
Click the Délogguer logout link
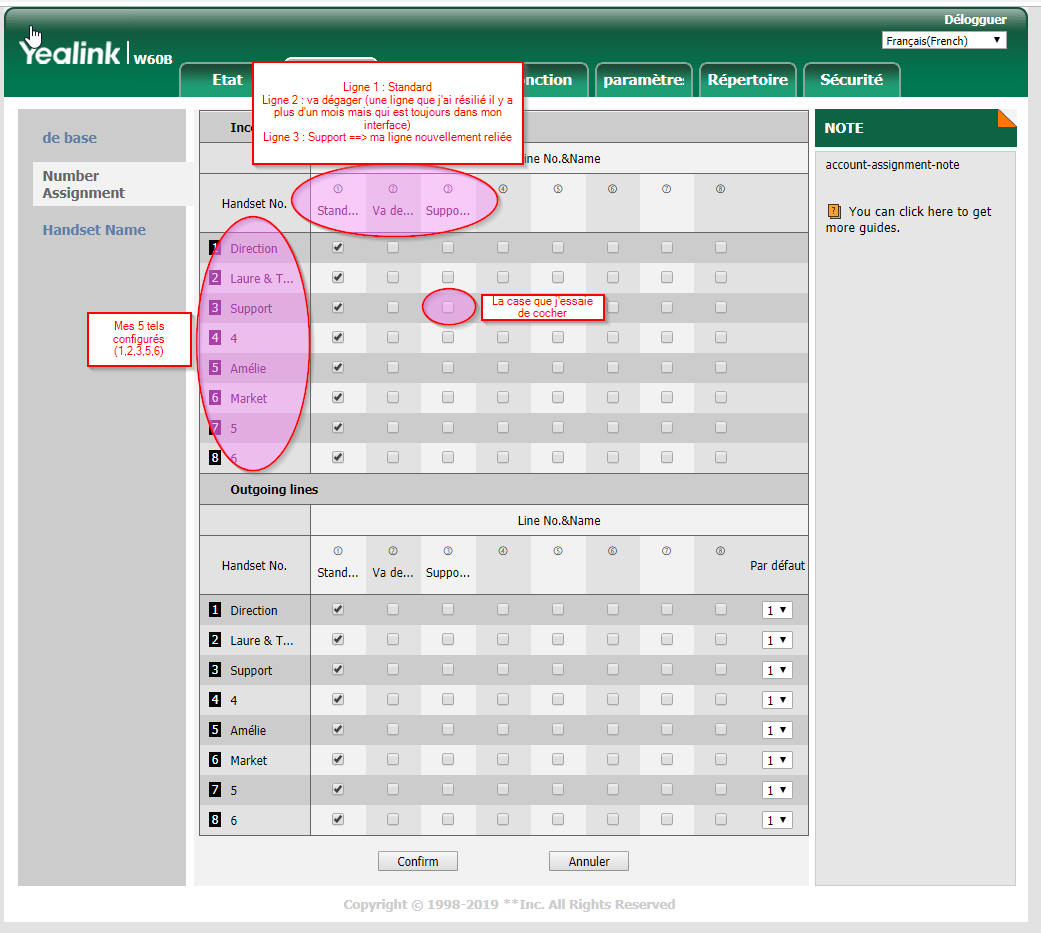974,20
